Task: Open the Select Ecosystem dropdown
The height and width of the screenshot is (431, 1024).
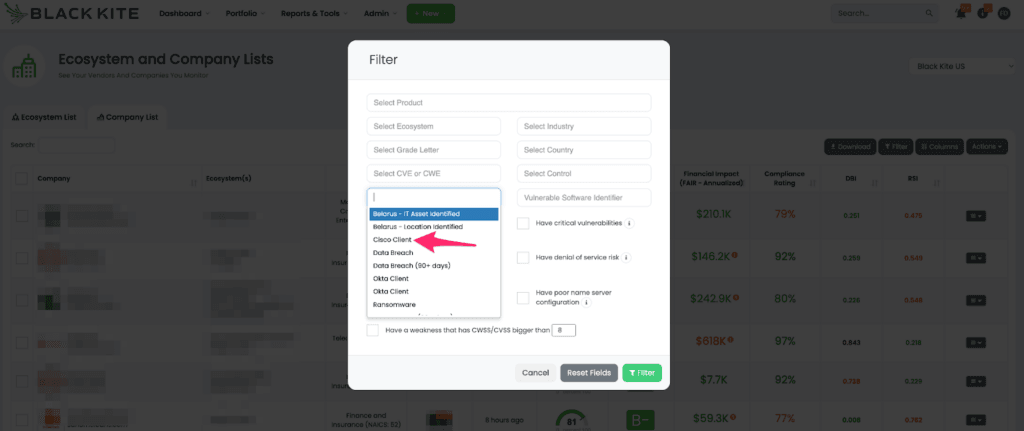Action: pos(434,126)
